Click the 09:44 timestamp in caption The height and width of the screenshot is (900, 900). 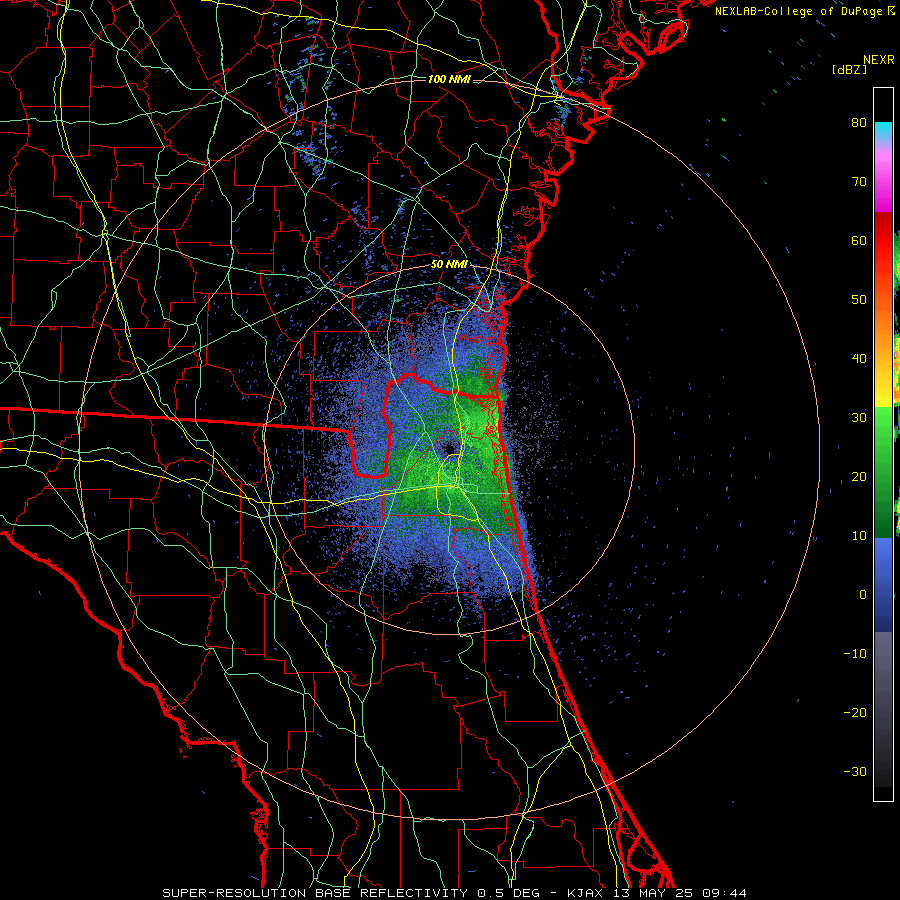(724, 893)
